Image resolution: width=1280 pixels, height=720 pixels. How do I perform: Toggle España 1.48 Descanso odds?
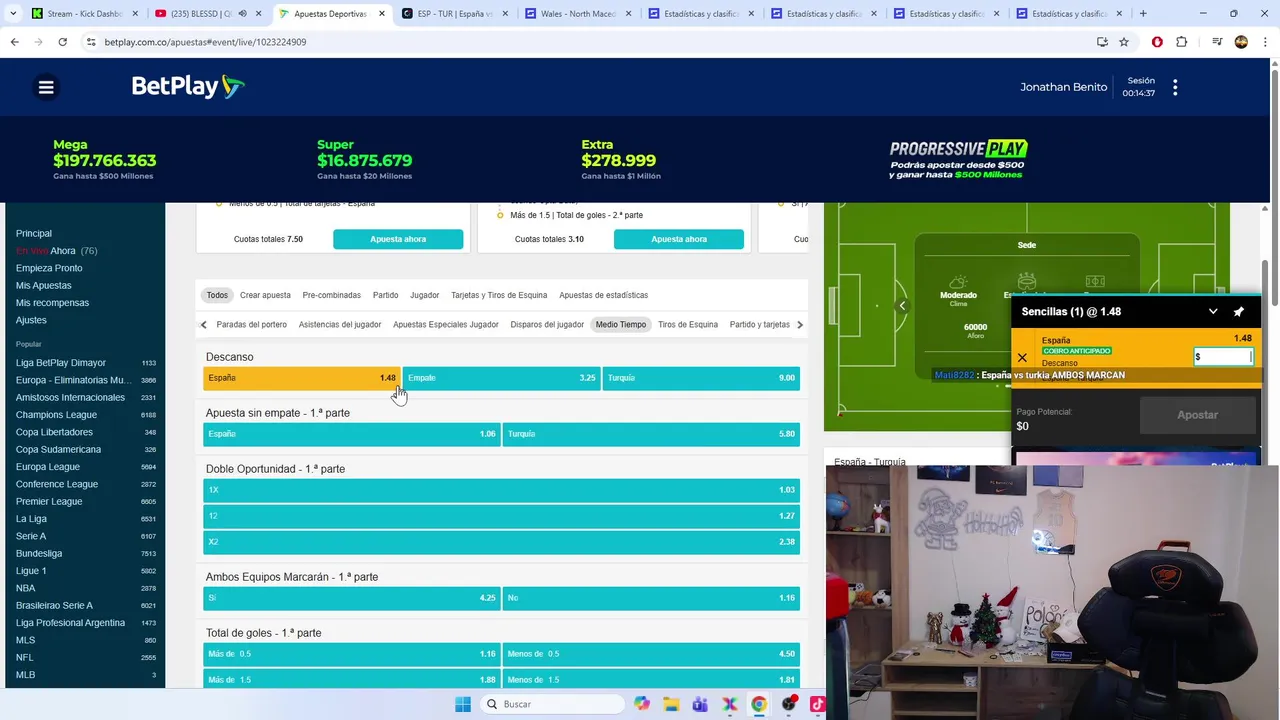301,378
